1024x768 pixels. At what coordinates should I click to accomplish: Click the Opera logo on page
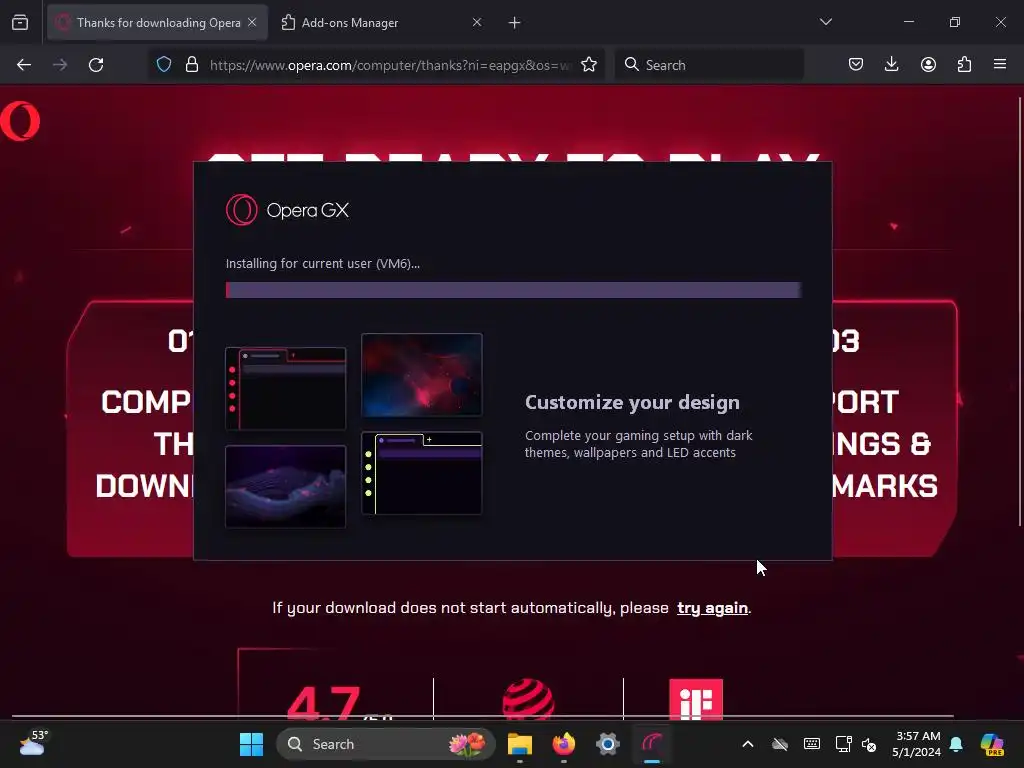pyautogui.click(x=20, y=121)
